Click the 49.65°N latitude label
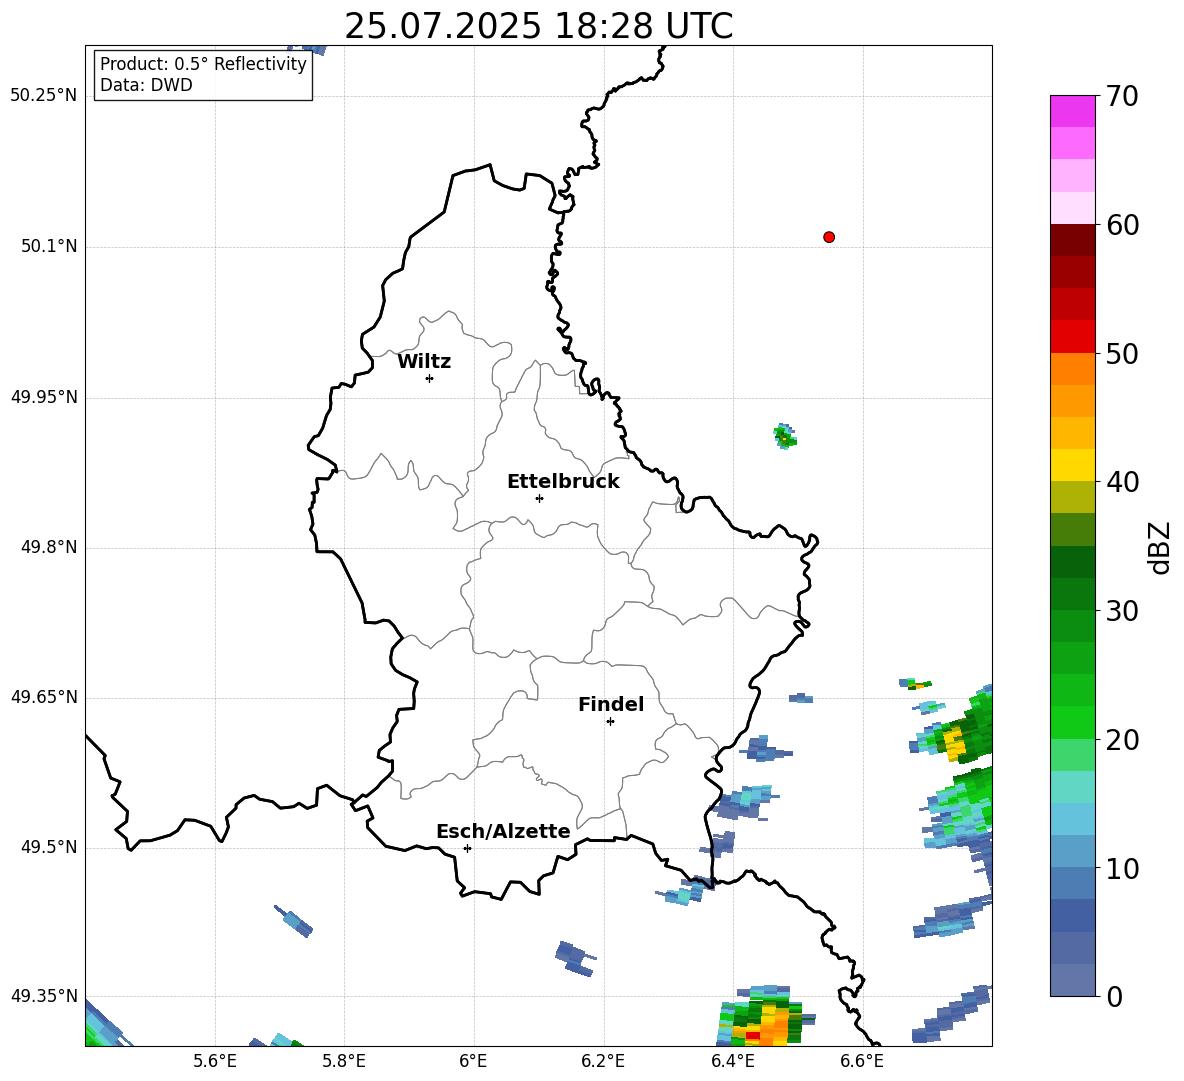 point(44,697)
